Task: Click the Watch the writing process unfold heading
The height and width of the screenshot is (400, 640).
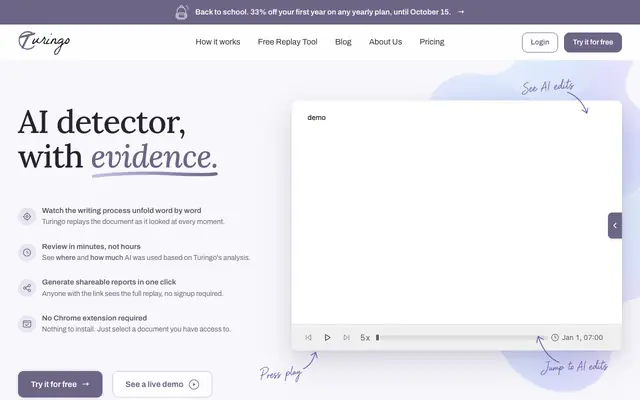Action: pyautogui.click(x=121, y=211)
